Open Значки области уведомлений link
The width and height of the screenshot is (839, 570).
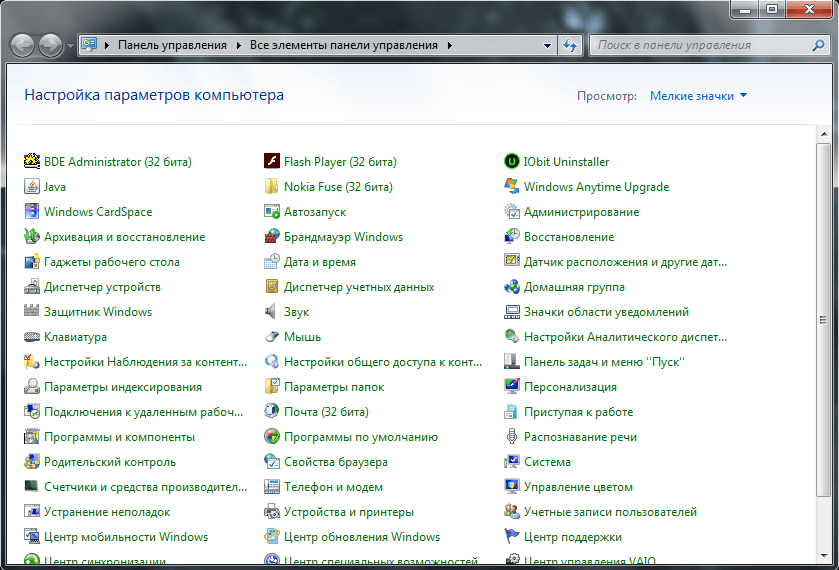606,311
